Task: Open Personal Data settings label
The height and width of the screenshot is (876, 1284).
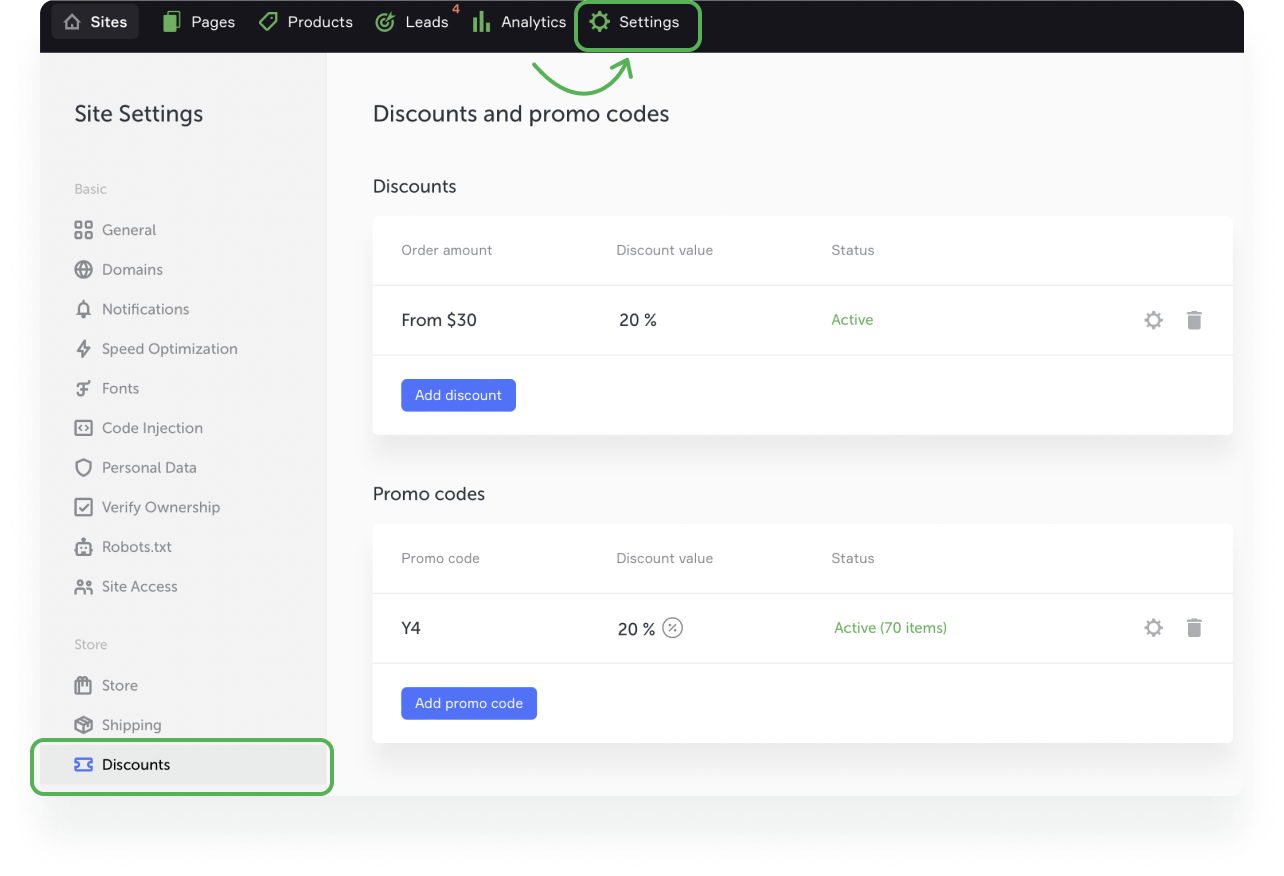Action: pyautogui.click(x=149, y=468)
